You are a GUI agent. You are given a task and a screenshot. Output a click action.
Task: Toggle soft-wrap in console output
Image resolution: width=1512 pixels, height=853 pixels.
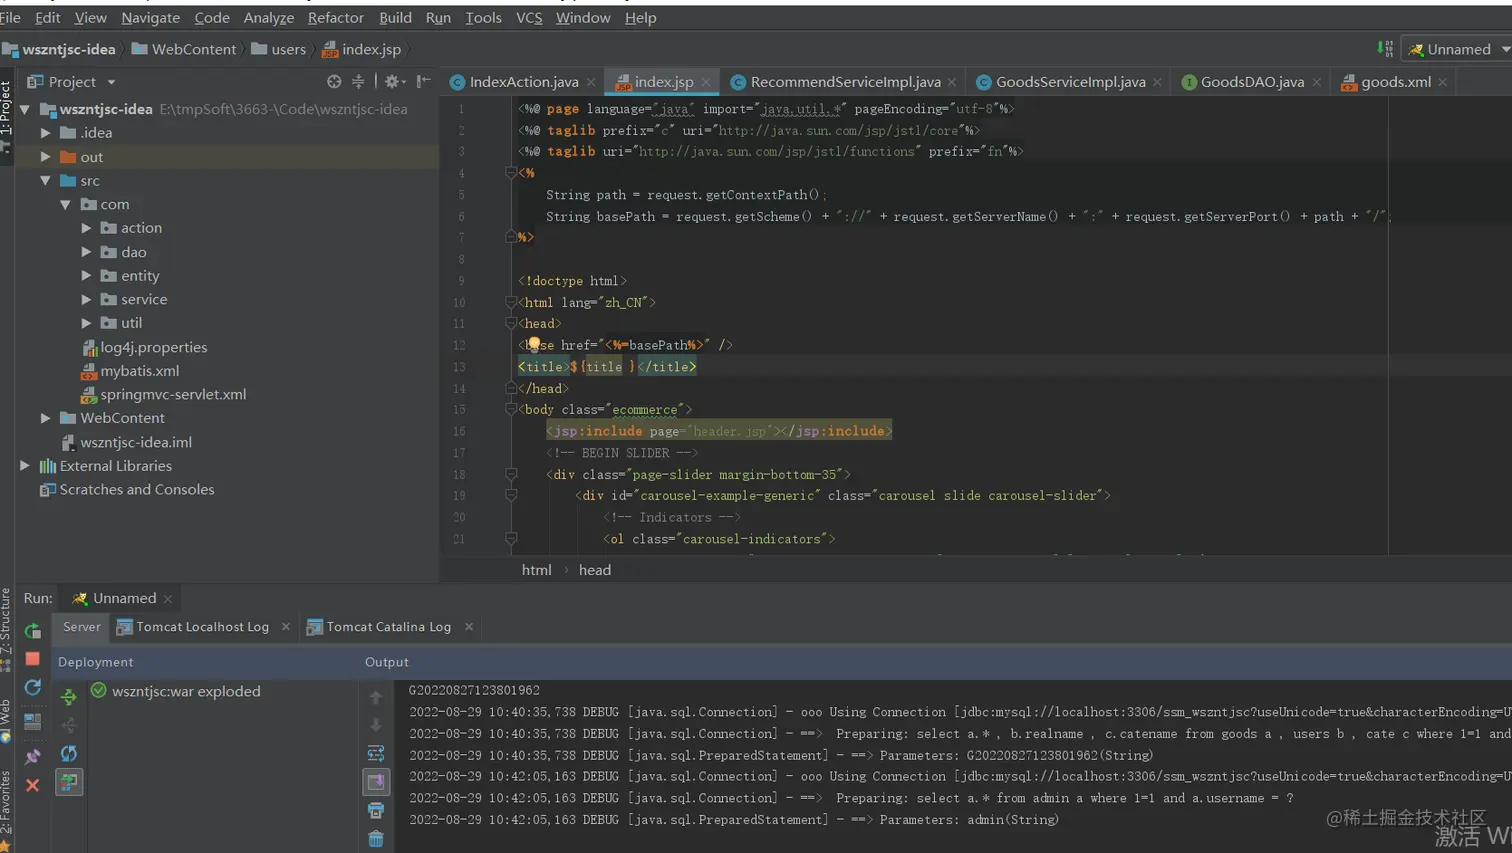pos(376,753)
